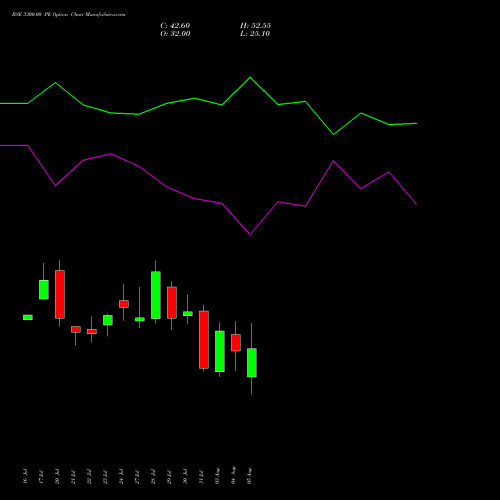Select the 16 Jul date label
This screenshot has width=500, height=500.
click(25, 476)
